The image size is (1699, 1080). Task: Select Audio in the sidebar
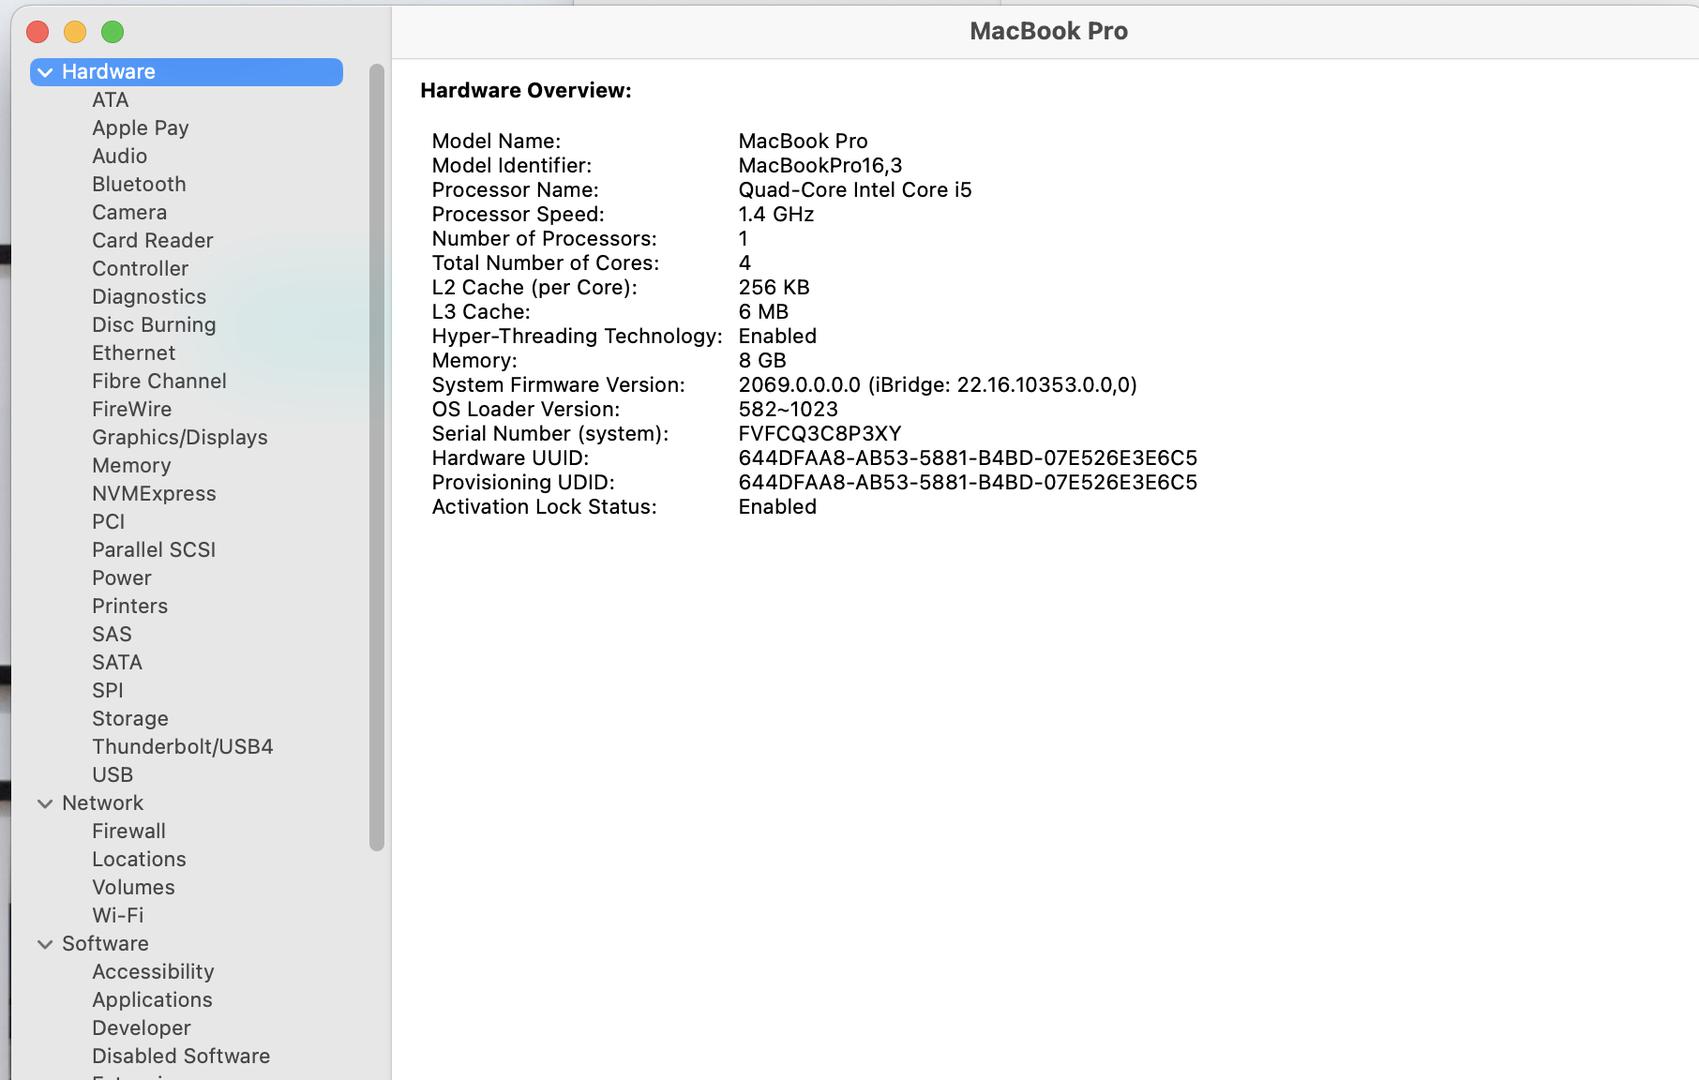119,156
